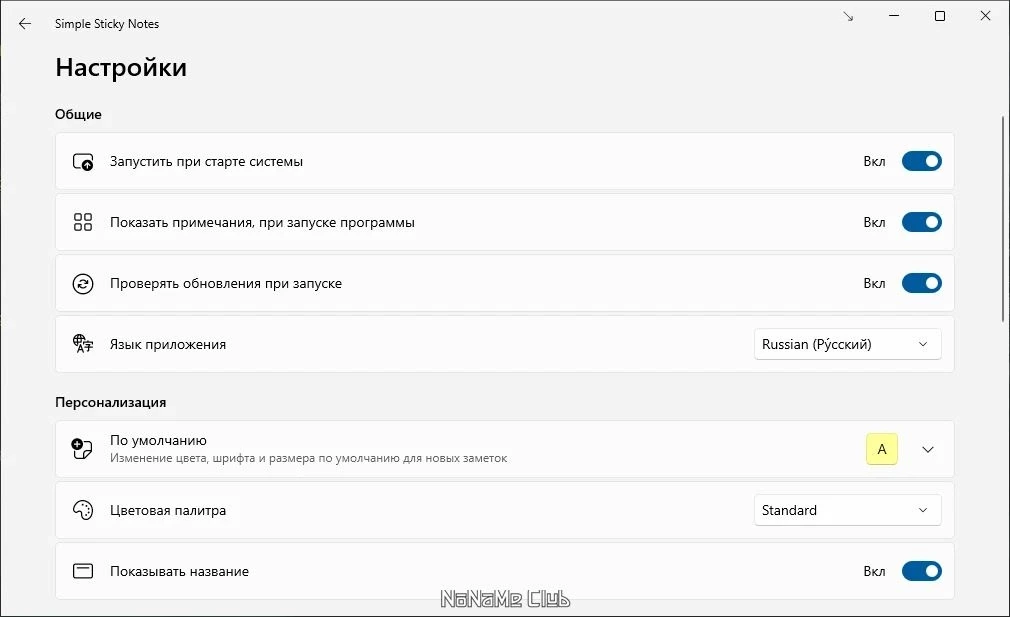Click the Настройки page heading
Image resolution: width=1010 pixels, height=617 pixels.
[x=121, y=68]
